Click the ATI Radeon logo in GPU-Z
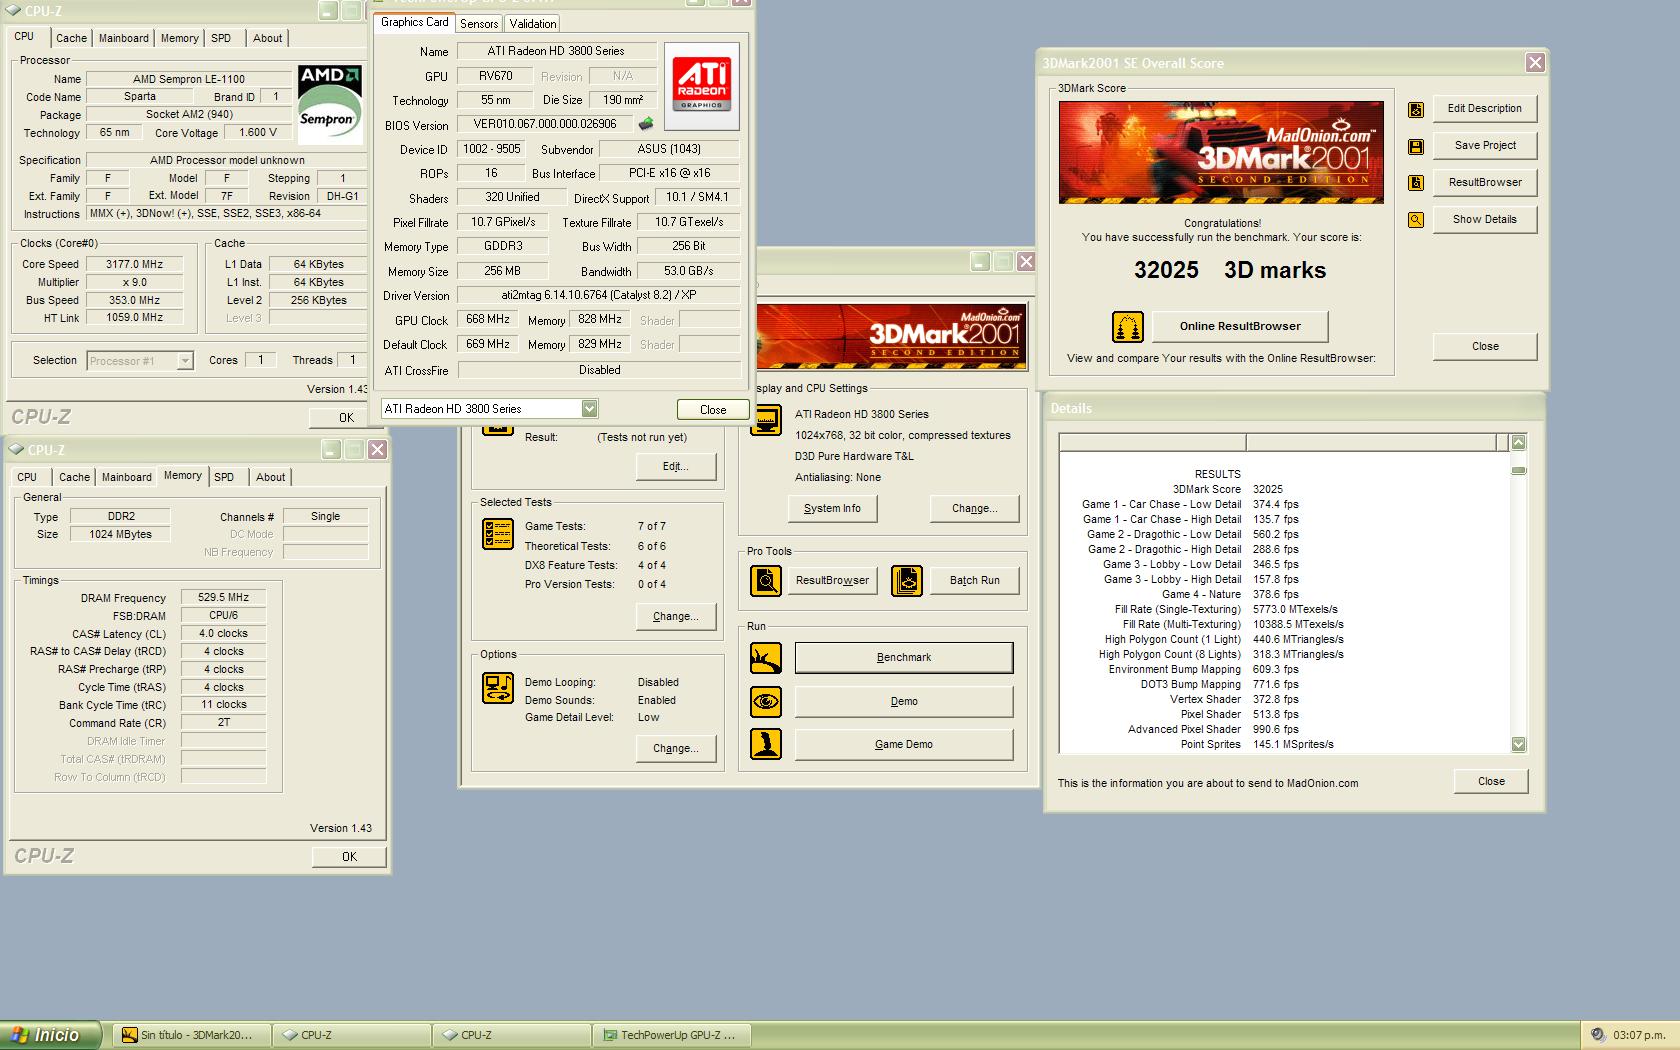 702,86
